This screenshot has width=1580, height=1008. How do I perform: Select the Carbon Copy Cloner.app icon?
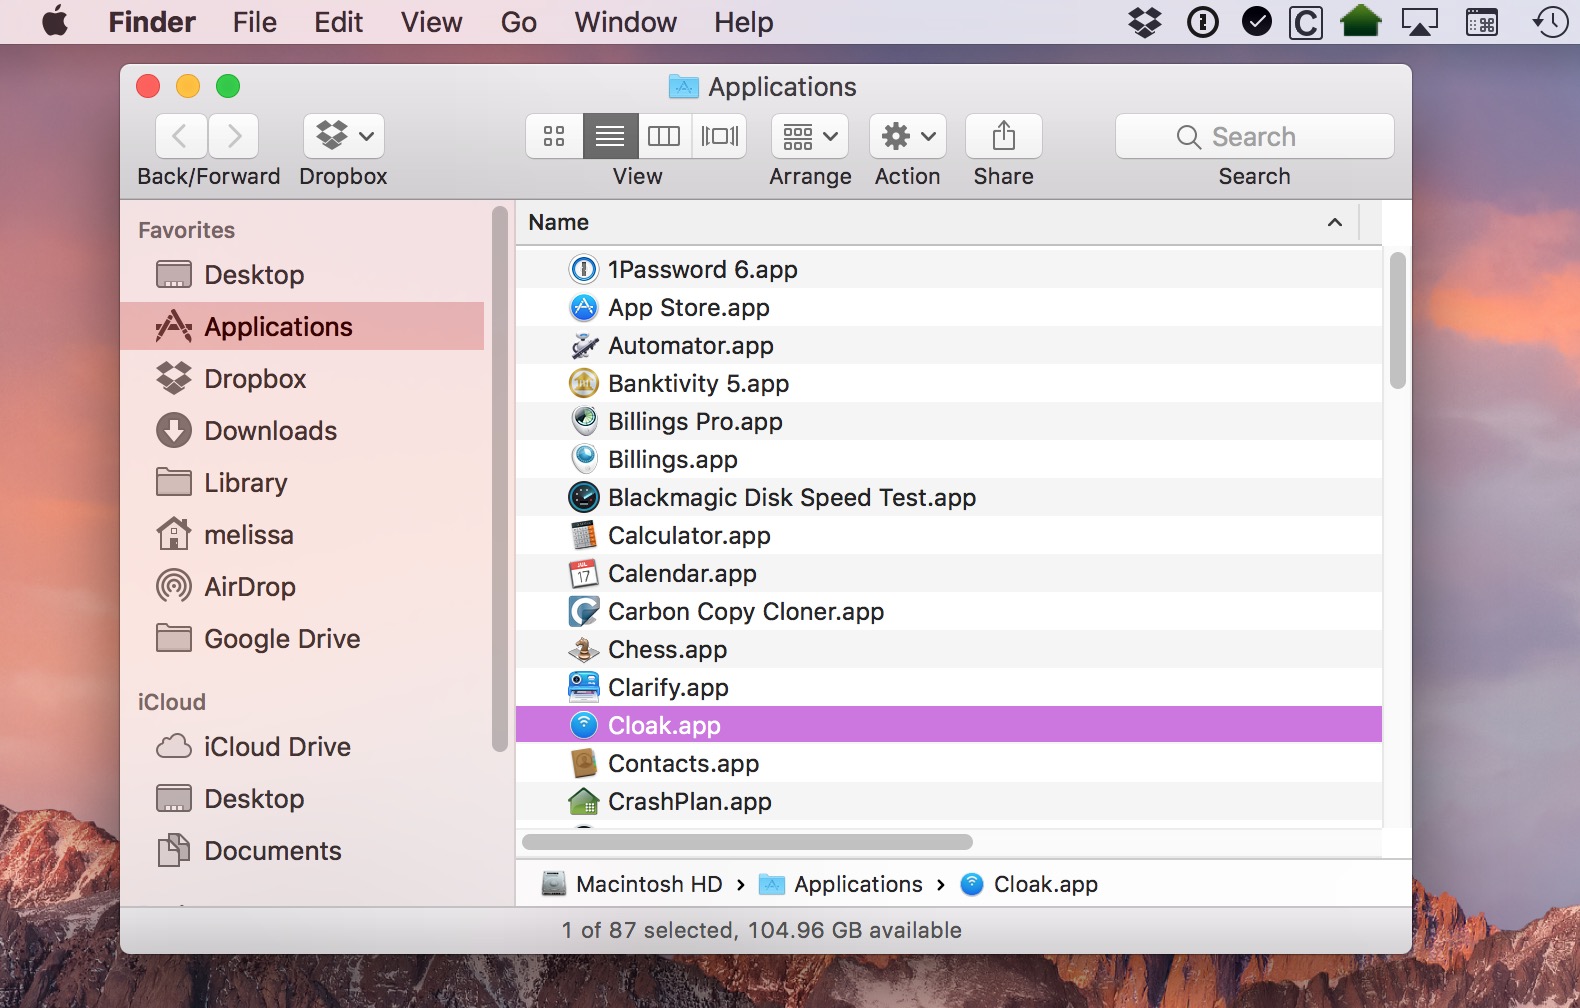click(x=583, y=611)
